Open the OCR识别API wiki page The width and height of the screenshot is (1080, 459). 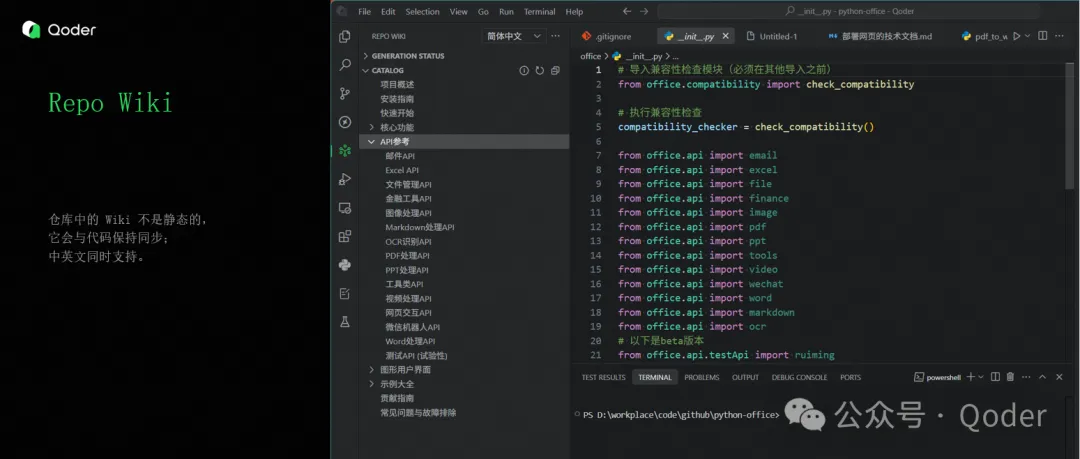click(x=408, y=241)
